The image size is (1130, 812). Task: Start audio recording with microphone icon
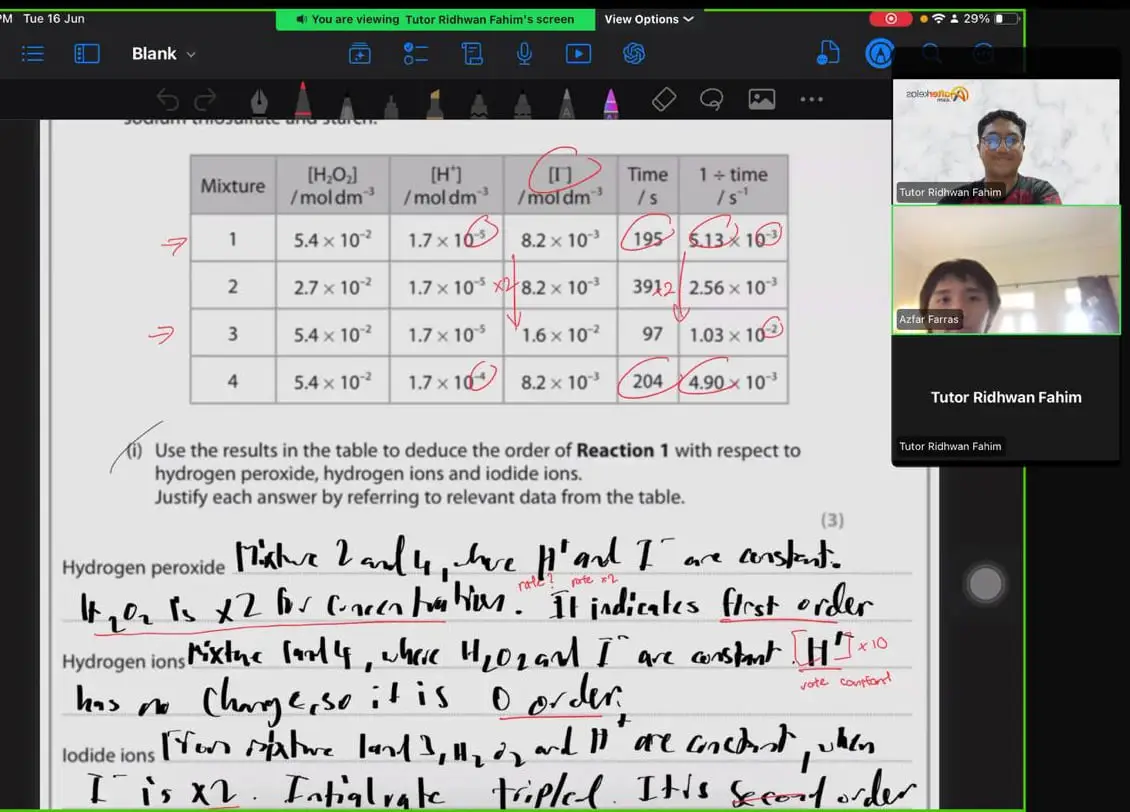(525, 54)
